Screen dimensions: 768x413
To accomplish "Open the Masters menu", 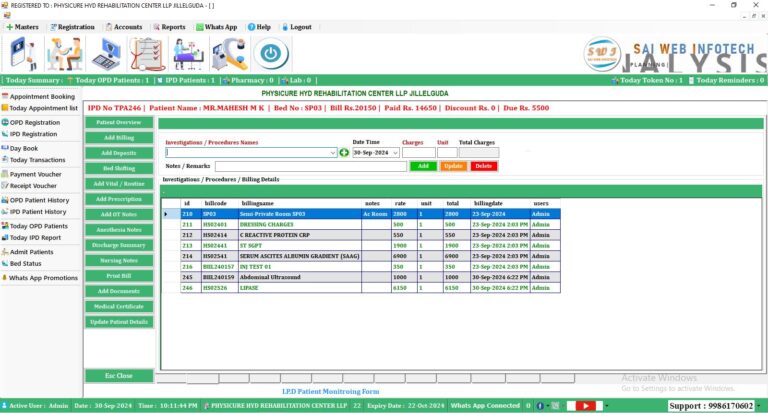I will 22,27.
